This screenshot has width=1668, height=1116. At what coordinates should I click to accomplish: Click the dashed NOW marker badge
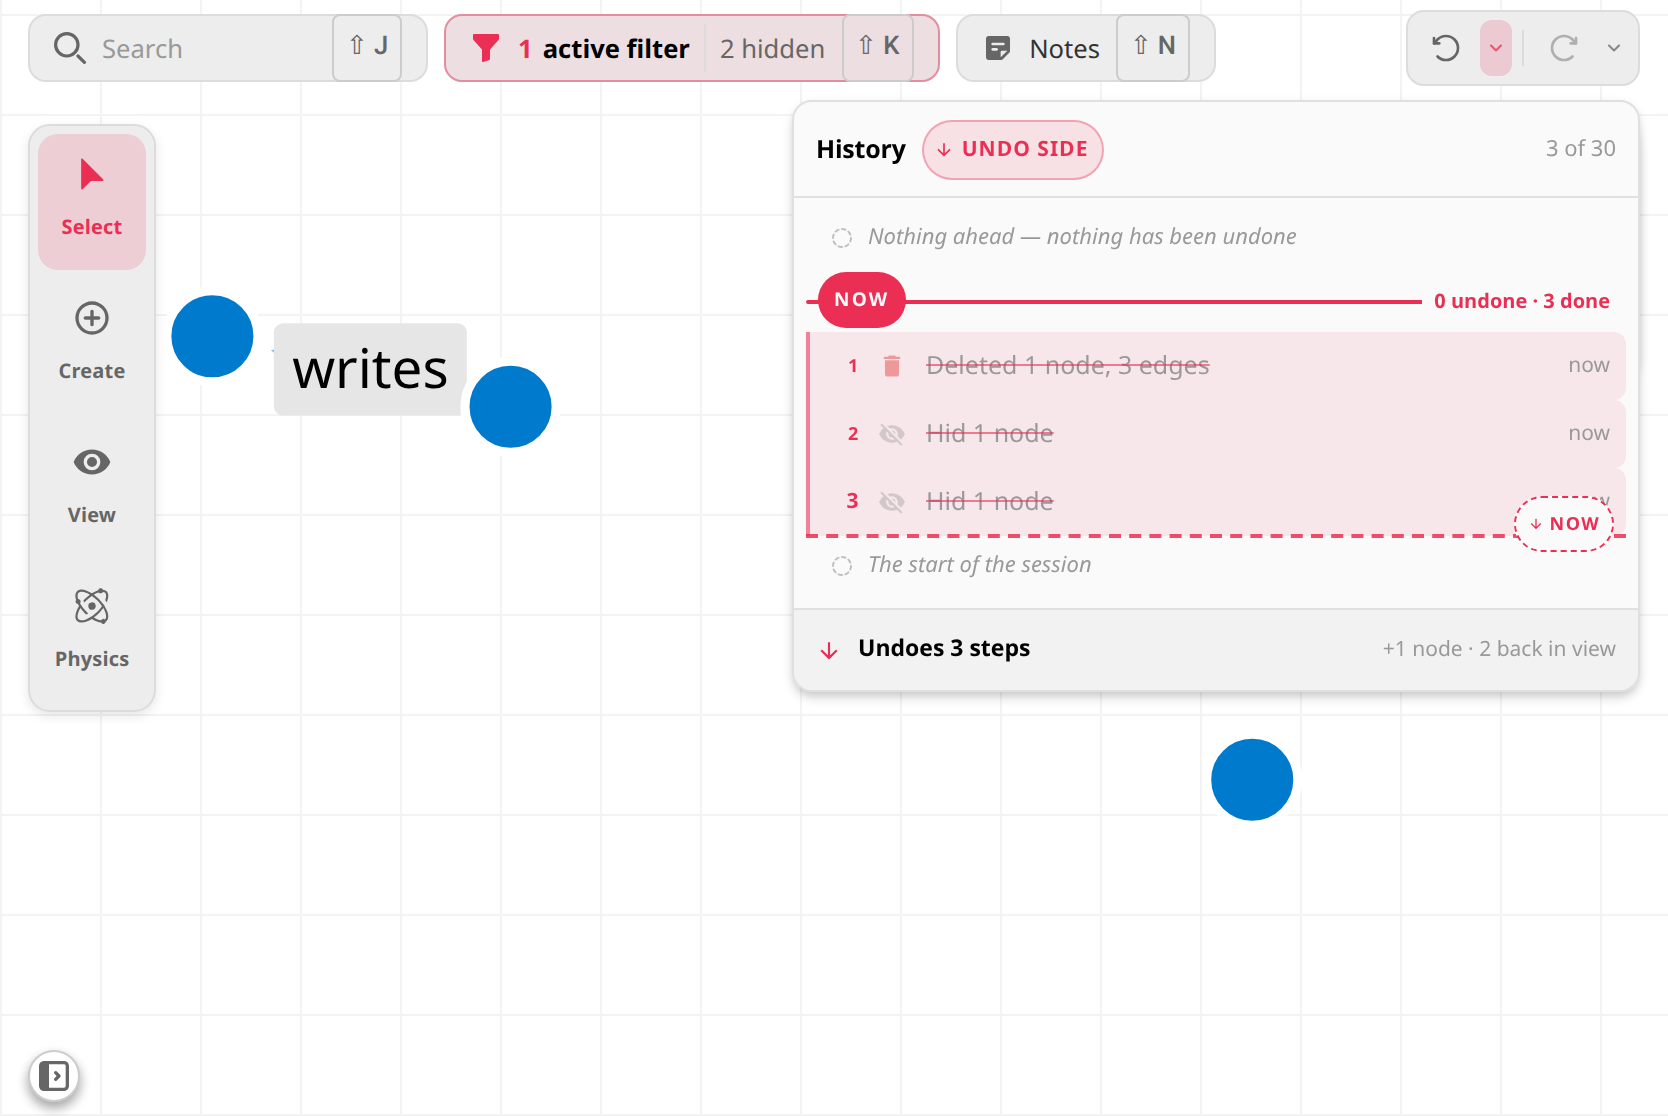pos(1564,524)
